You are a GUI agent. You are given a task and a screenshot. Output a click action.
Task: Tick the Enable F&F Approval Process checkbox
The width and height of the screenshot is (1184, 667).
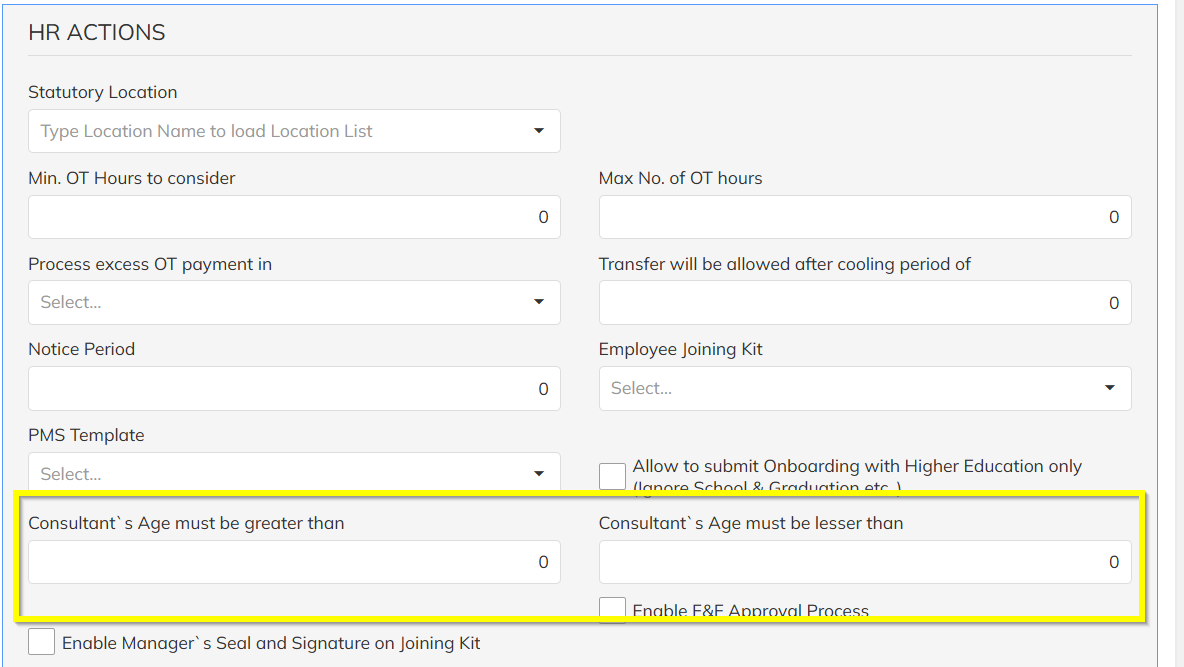click(x=612, y=608)
